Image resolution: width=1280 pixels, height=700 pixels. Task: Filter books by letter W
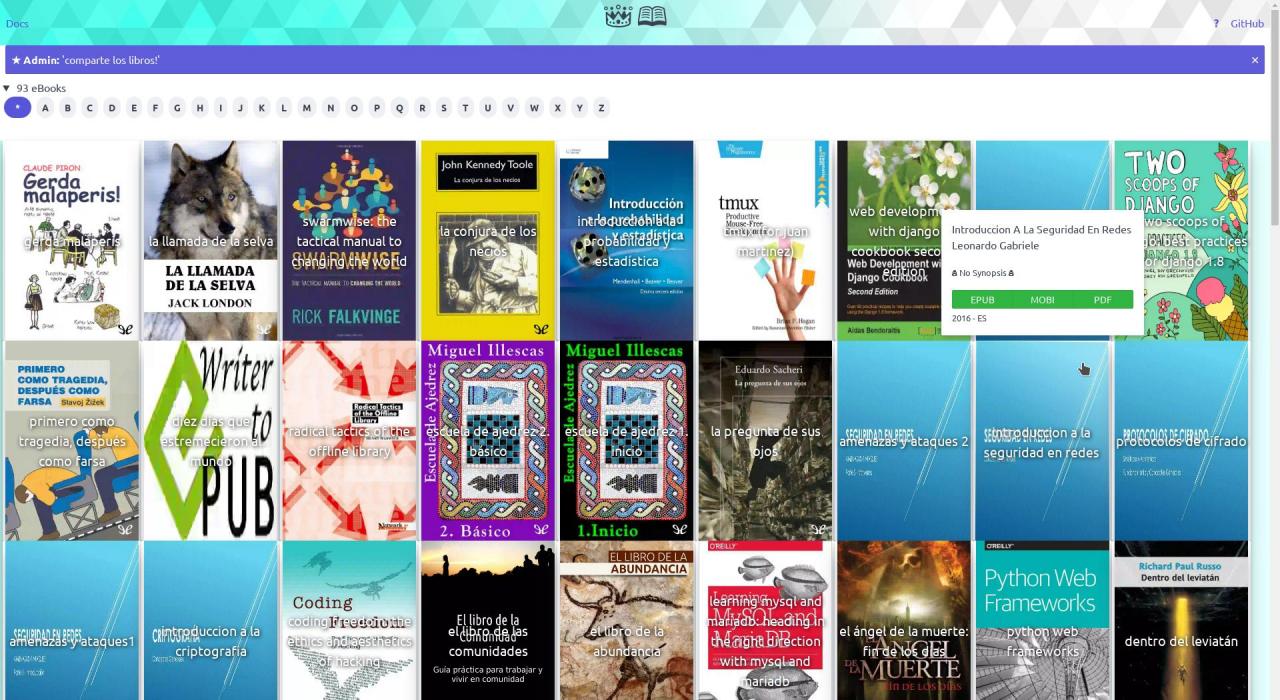pyautogui.click(x=534, y=108)
